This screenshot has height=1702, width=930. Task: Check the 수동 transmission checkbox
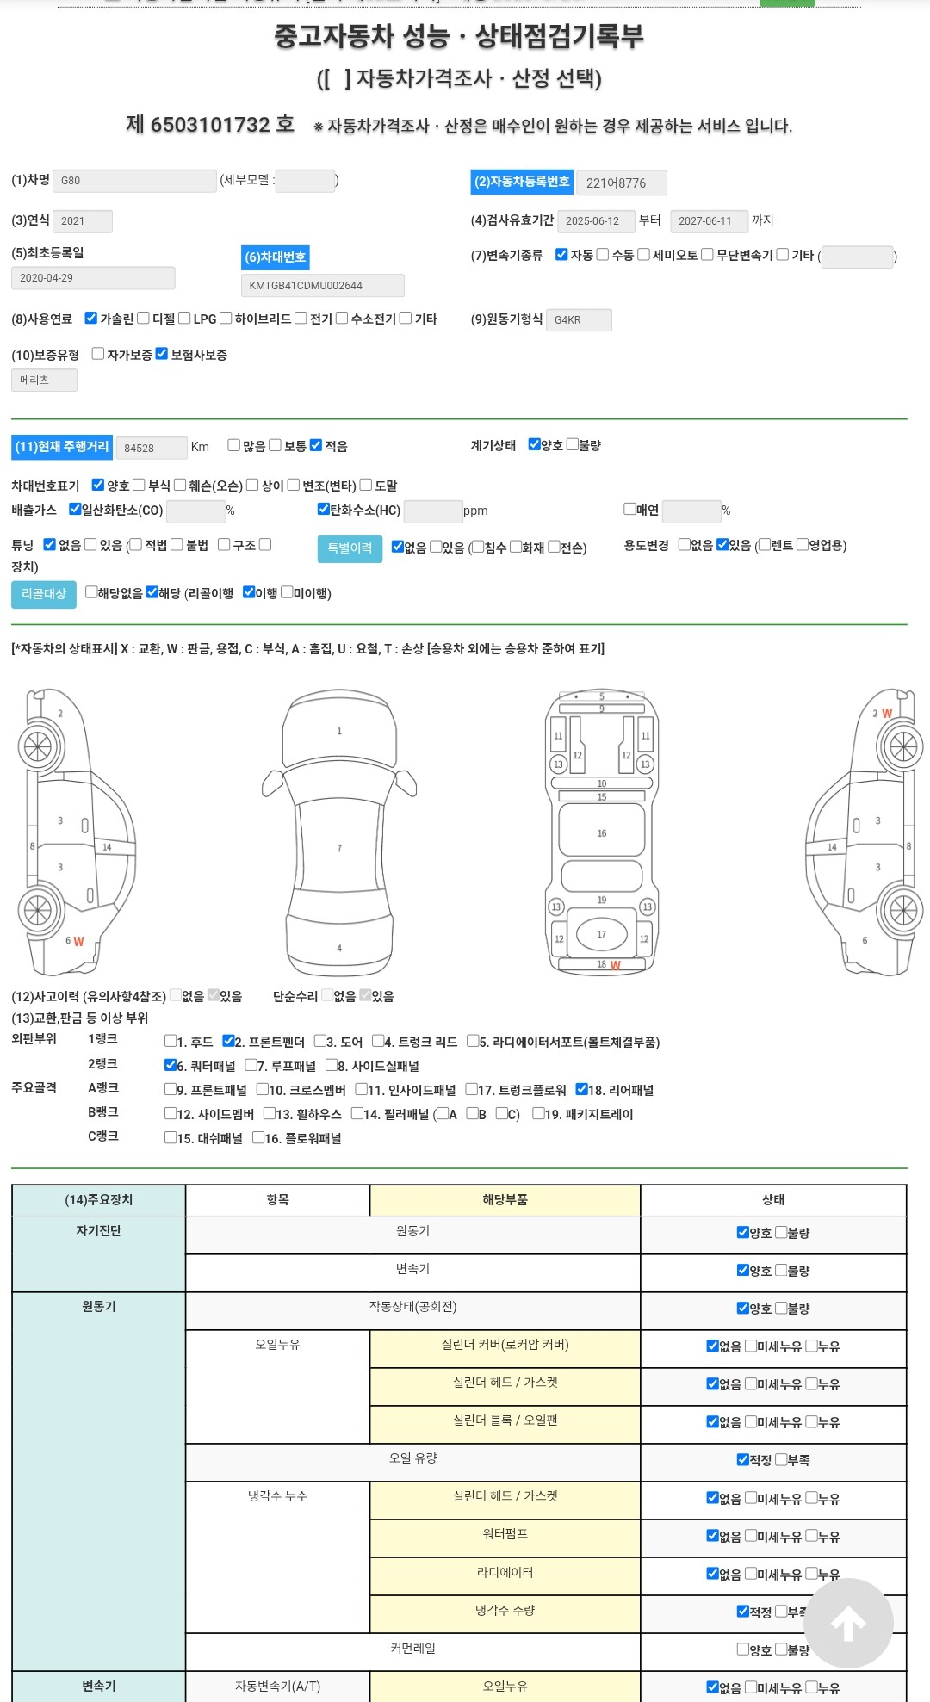(x=603, y=255)
